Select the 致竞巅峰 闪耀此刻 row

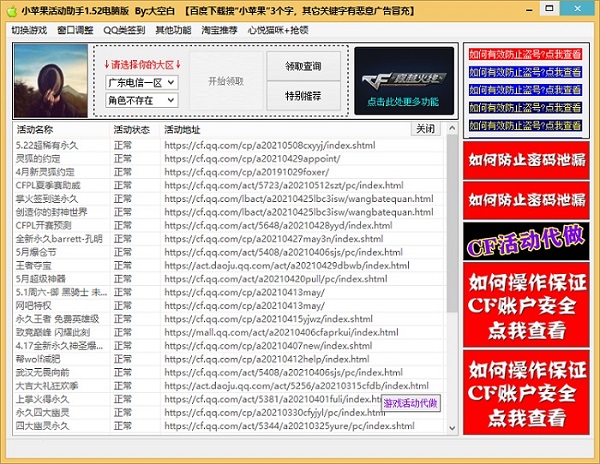tap(228, 332)
